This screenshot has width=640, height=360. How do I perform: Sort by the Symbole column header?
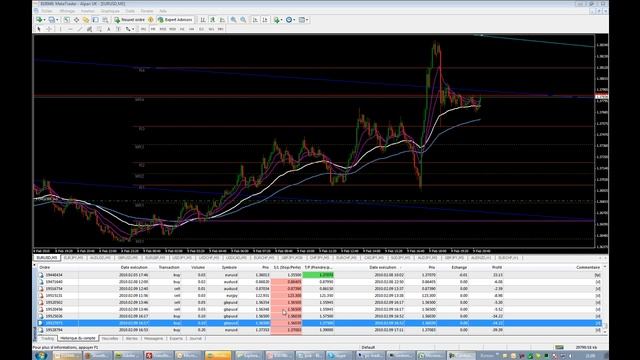229,267
